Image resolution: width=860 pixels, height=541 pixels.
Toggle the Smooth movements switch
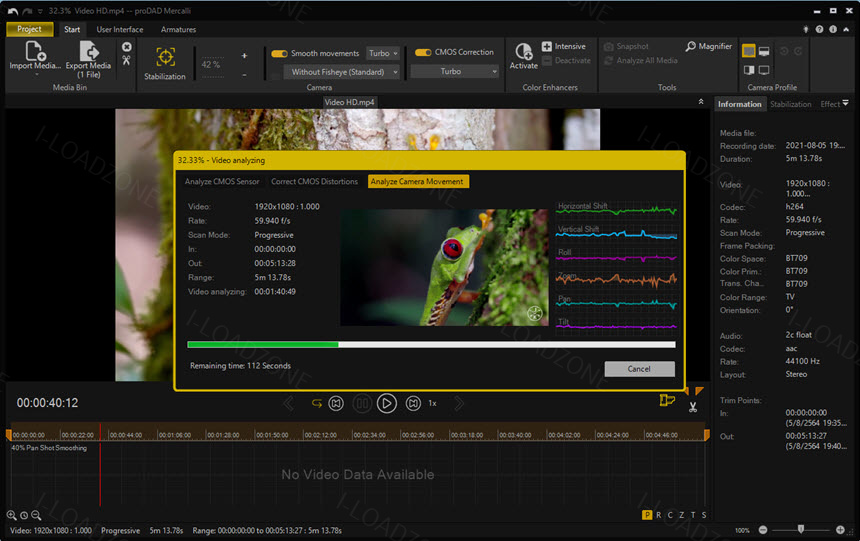point(280,53)
